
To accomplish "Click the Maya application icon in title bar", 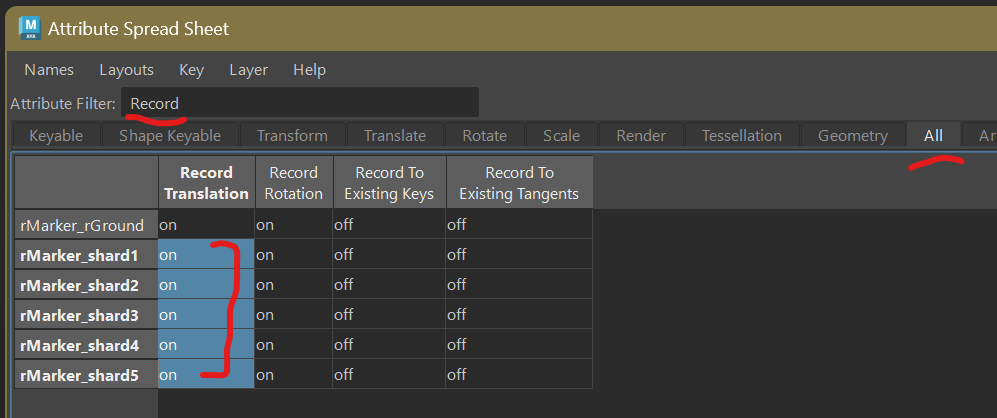I will pos(29,29).
